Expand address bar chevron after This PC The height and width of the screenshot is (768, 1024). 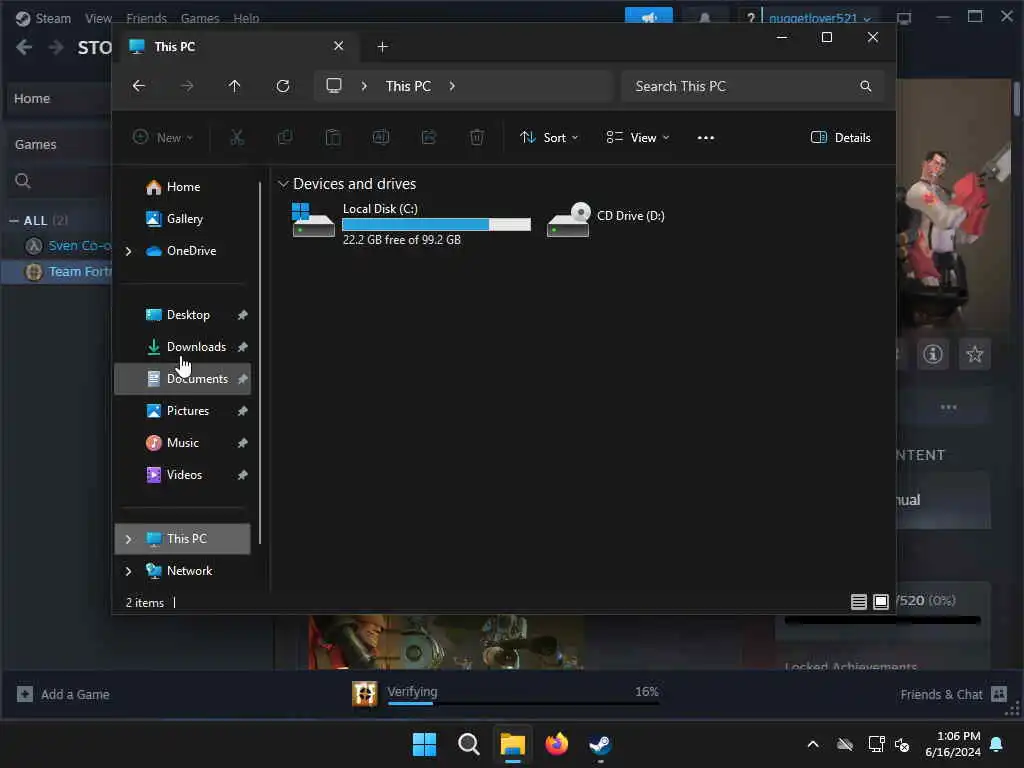[x=452, y=86]
